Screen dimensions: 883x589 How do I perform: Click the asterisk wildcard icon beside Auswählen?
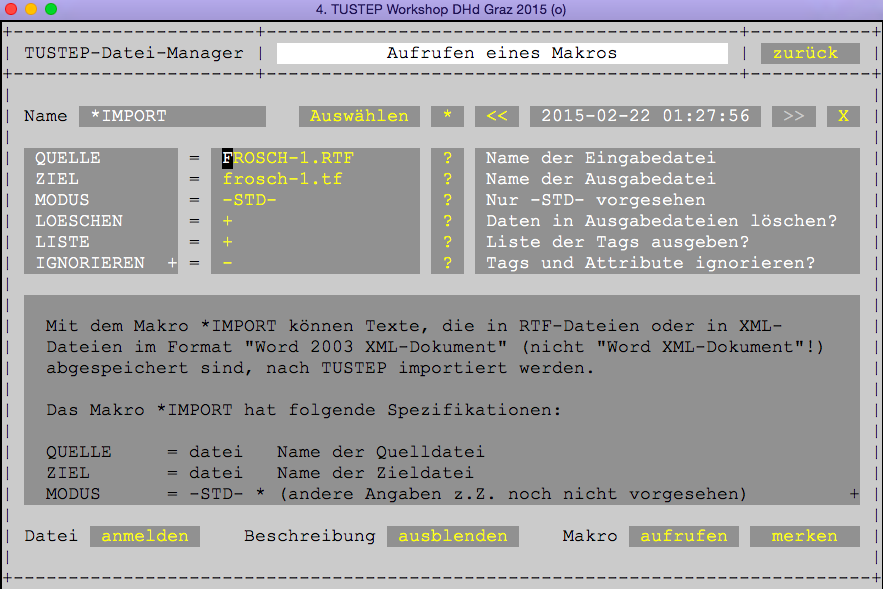(x=446, y=116)
